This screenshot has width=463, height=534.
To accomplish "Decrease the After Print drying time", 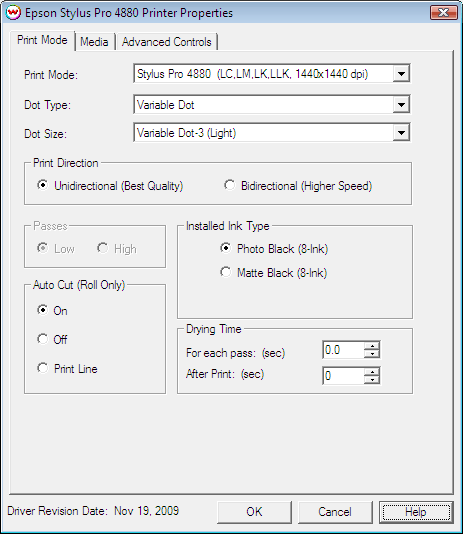I will coord(372,380).
